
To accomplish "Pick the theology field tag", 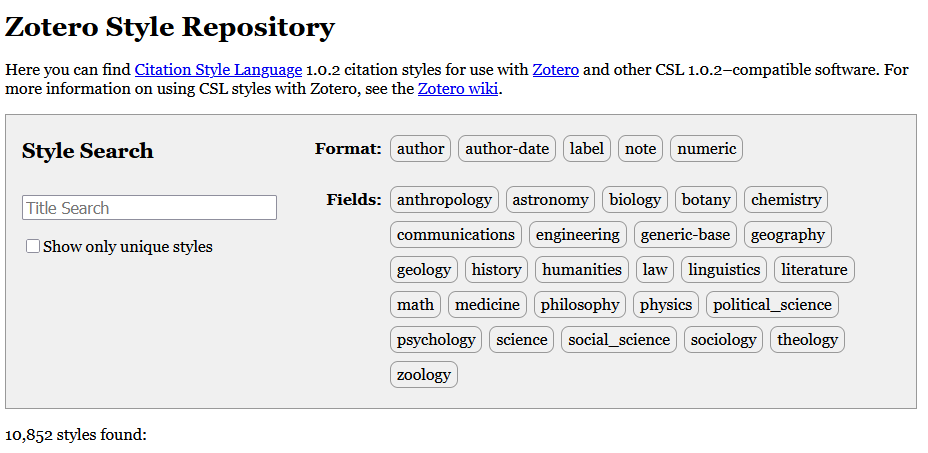I will tap(807, 339).
